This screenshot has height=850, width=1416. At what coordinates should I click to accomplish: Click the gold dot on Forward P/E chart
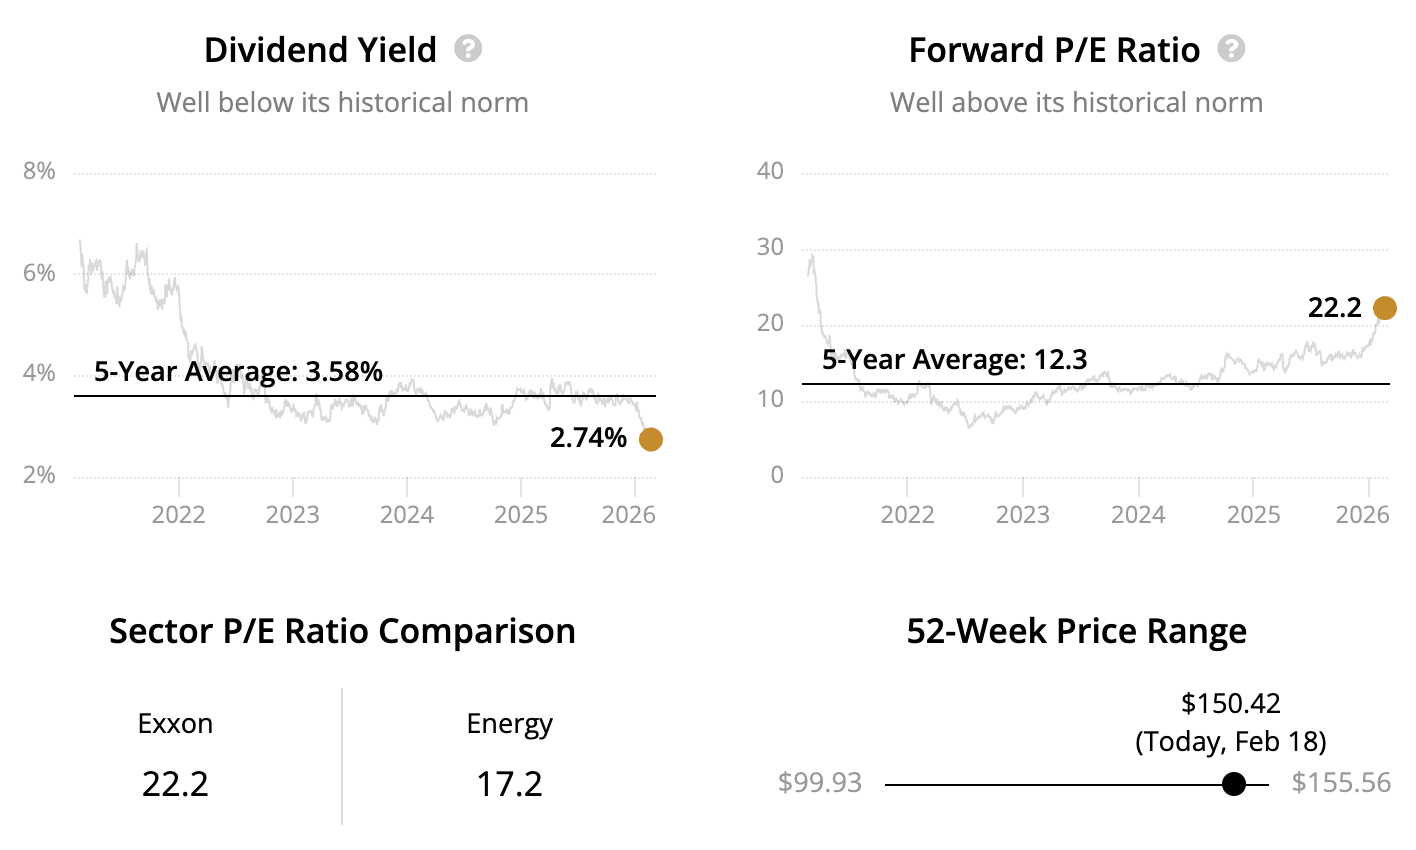(1384, 308)
